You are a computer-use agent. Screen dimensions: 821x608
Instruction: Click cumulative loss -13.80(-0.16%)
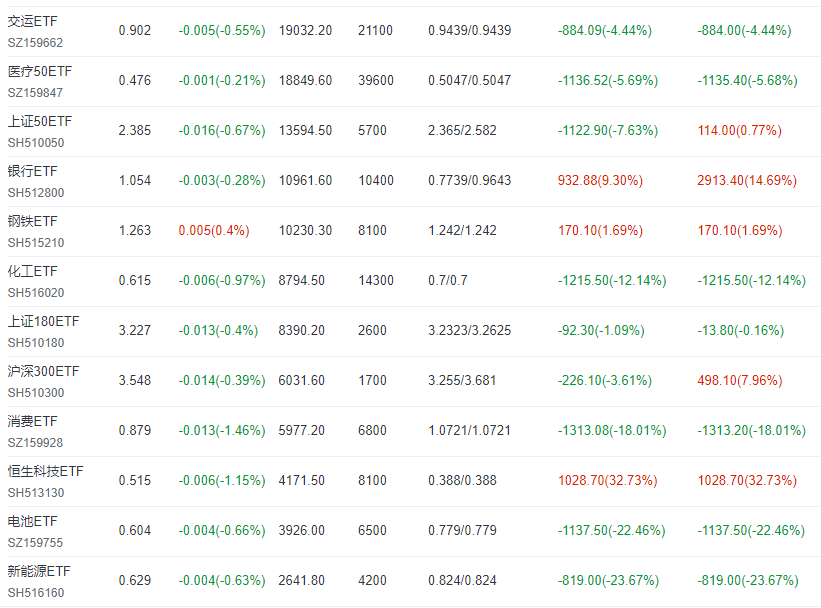point(740,330)
